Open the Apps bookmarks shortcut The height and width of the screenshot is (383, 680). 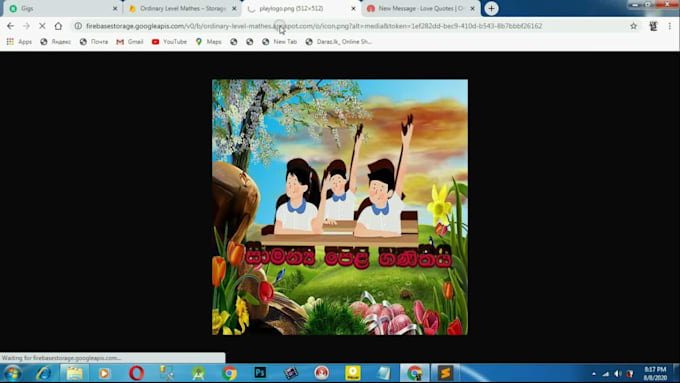click(x=19, y=42)
